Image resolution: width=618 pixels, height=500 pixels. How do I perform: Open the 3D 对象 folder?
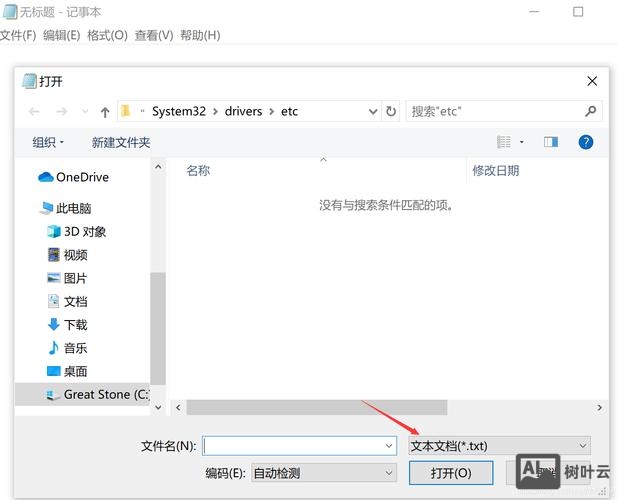pos(84,231)
